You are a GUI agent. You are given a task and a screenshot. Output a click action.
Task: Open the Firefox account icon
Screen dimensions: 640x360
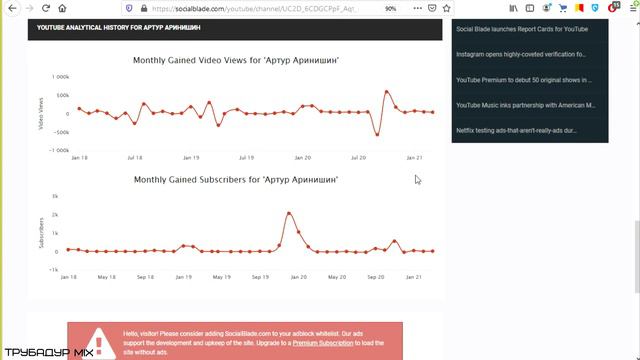tap(547, 8)
